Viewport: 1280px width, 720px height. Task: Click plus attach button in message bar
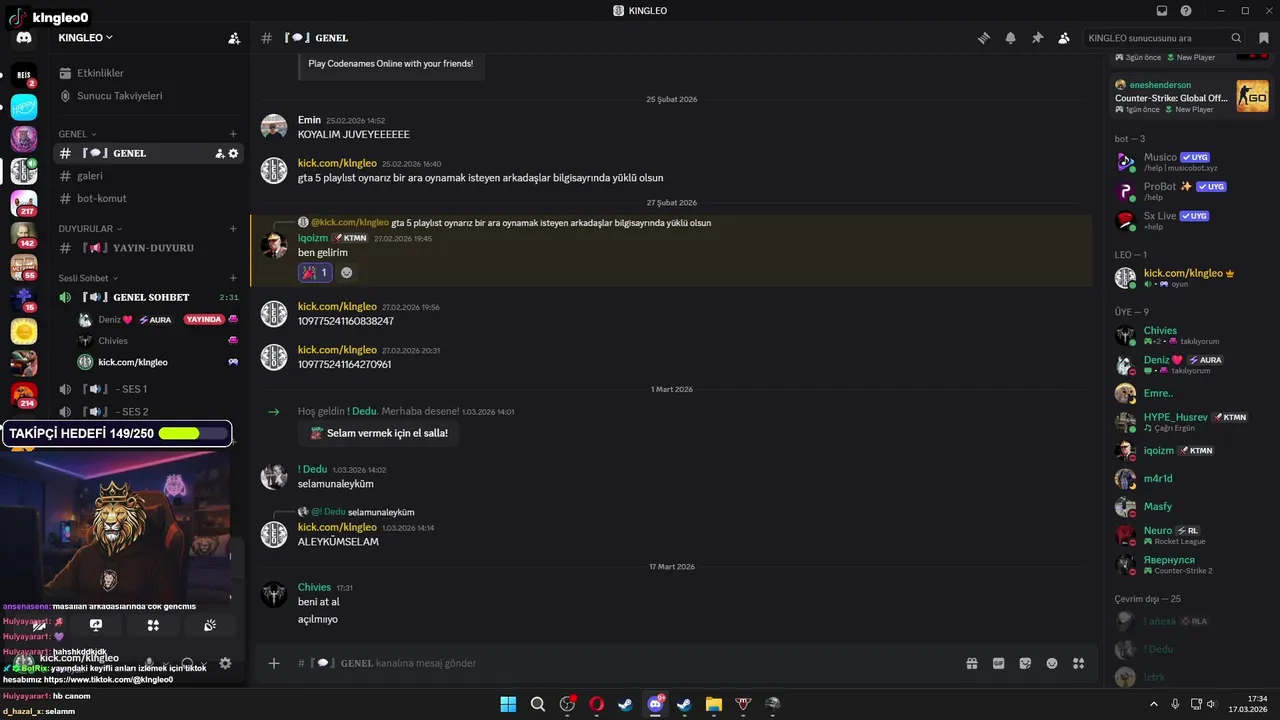pos(274,663)
